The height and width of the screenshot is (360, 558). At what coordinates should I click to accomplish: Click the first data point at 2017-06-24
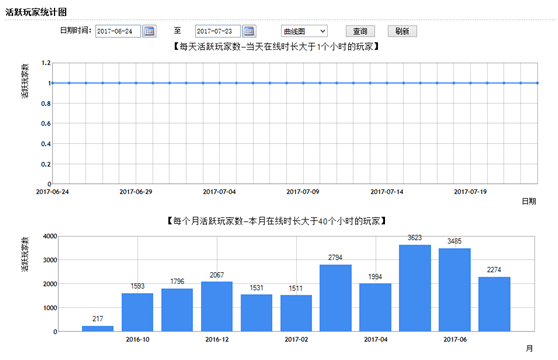(52, 83)
